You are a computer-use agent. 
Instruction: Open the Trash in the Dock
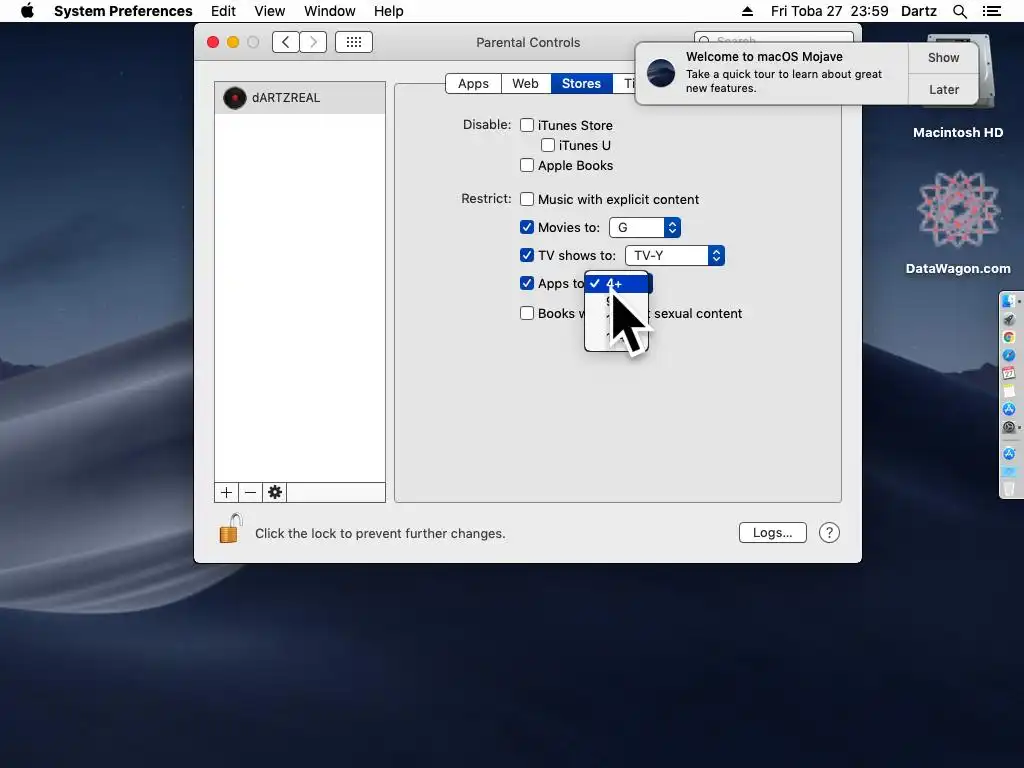[x=1009, y=489]
